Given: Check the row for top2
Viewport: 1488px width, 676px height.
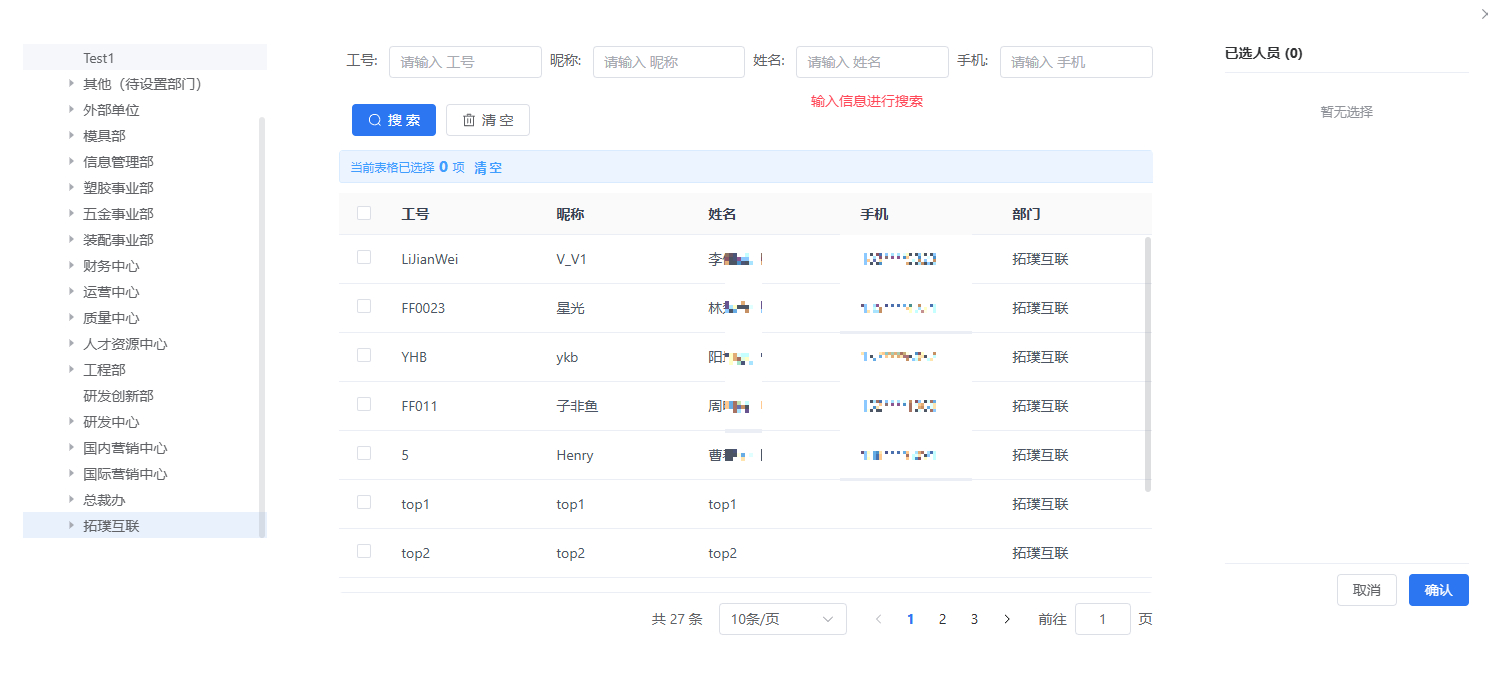Looking at the screenshot, I should [x=364, y=552].
